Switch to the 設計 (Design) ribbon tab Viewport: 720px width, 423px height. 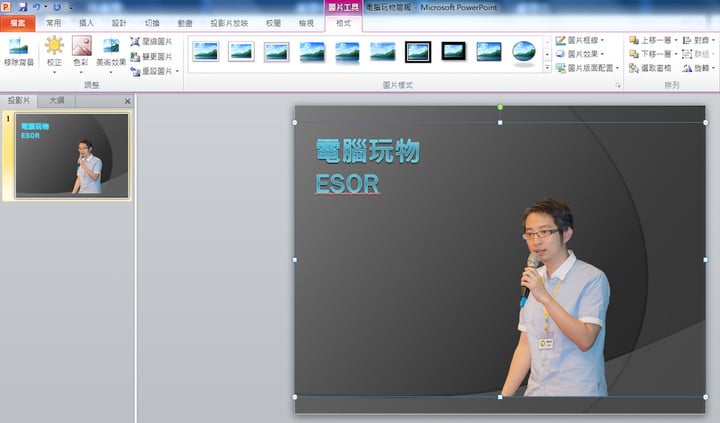[x=119, y=23]
